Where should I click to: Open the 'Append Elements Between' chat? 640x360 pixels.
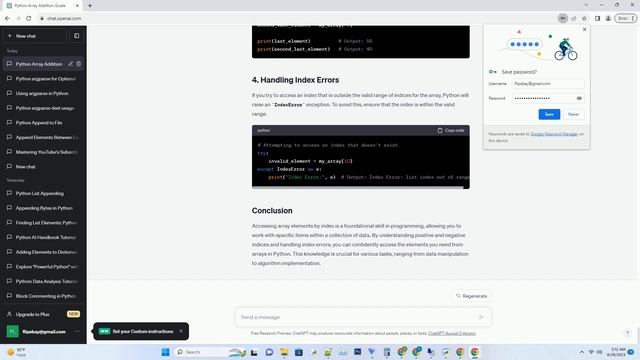pyautogui.click(x=43, y=138)
